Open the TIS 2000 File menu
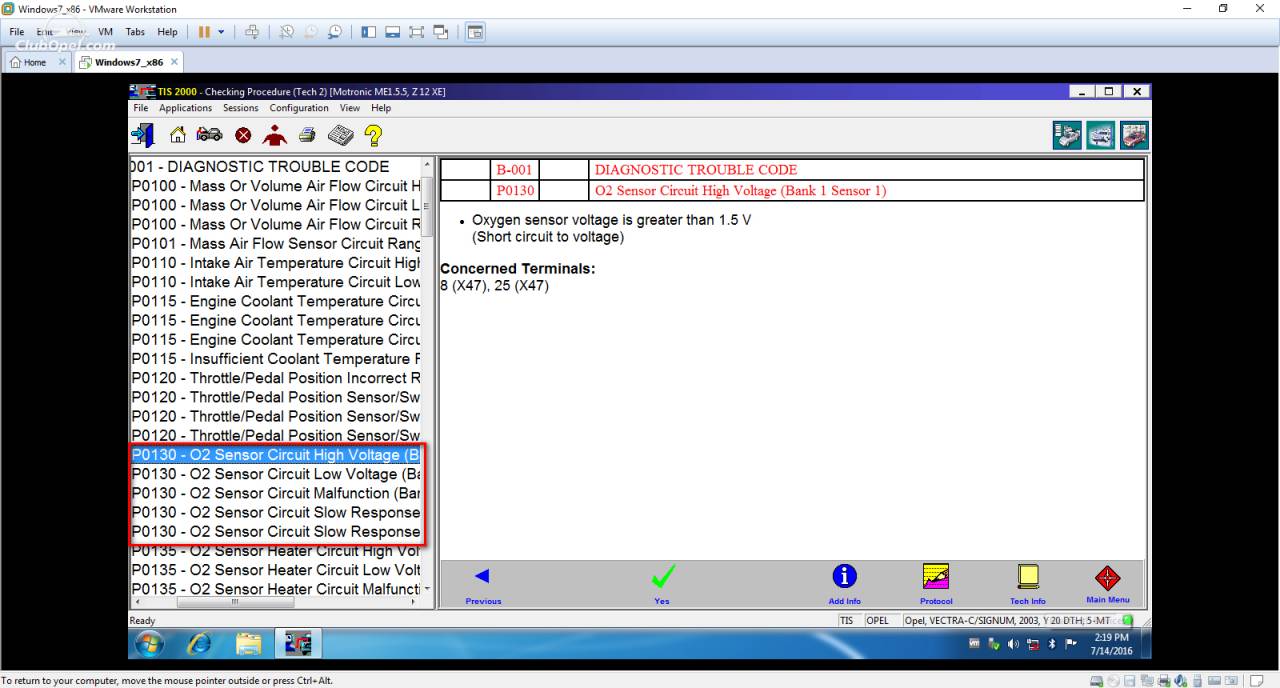1280x688 pixels. pyautogui.click(x=141, y=108)
